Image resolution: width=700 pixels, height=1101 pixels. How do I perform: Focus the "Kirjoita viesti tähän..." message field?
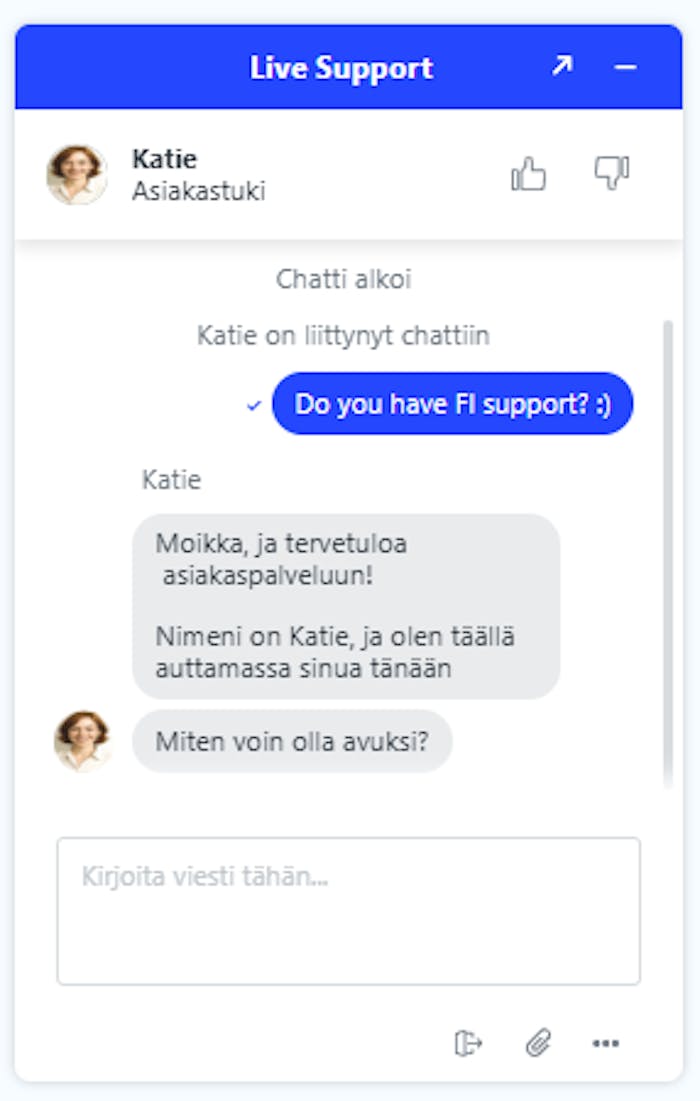tap(348, 910)
